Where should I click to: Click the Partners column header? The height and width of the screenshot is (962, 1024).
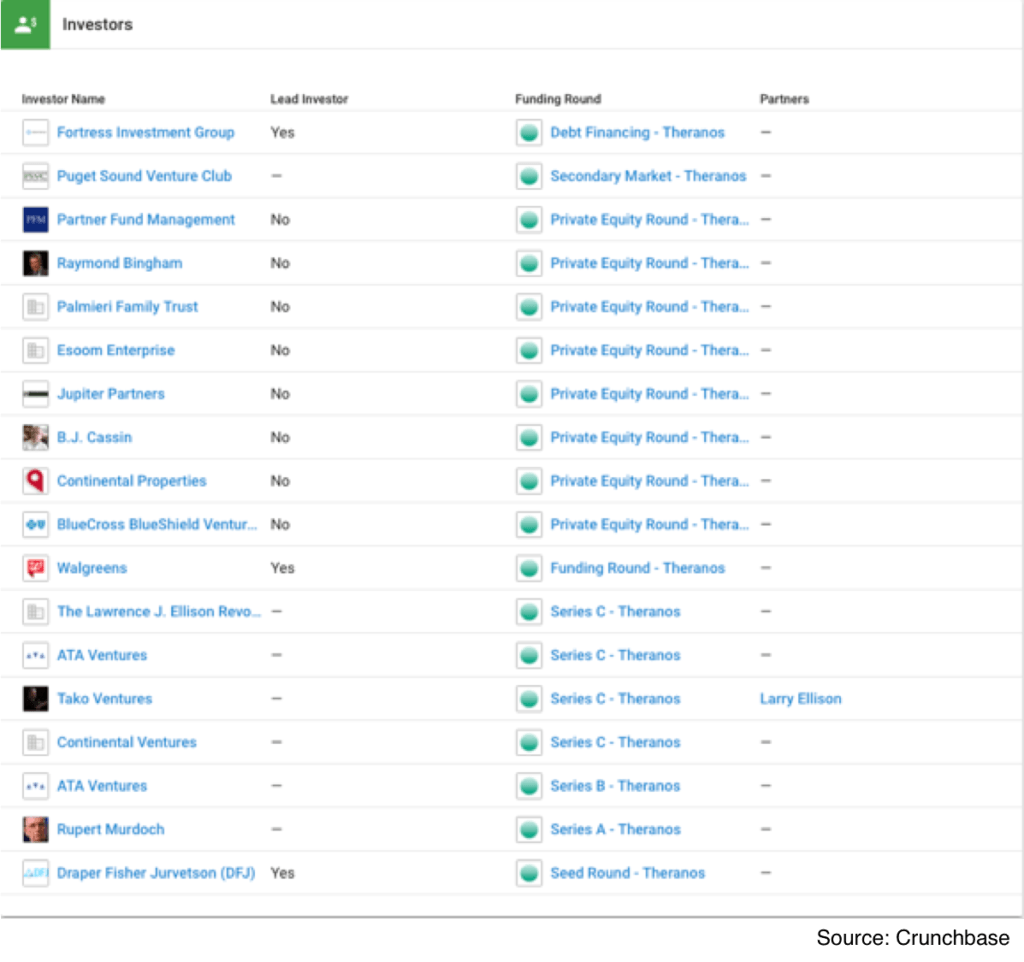coord(784,99)
